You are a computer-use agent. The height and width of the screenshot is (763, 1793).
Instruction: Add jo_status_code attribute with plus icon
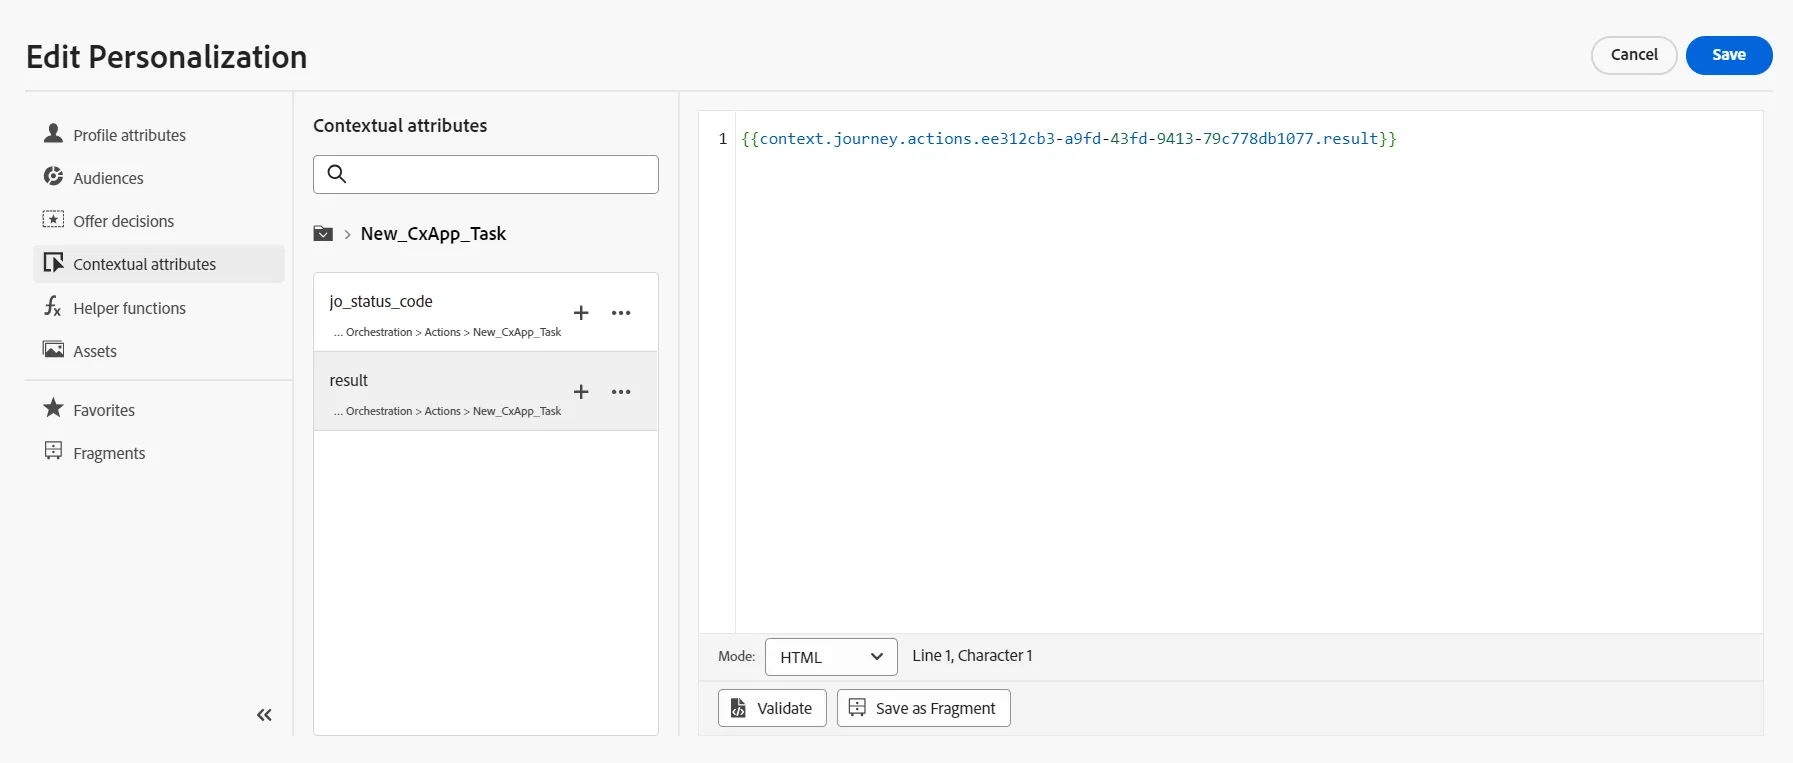[581, 313]
